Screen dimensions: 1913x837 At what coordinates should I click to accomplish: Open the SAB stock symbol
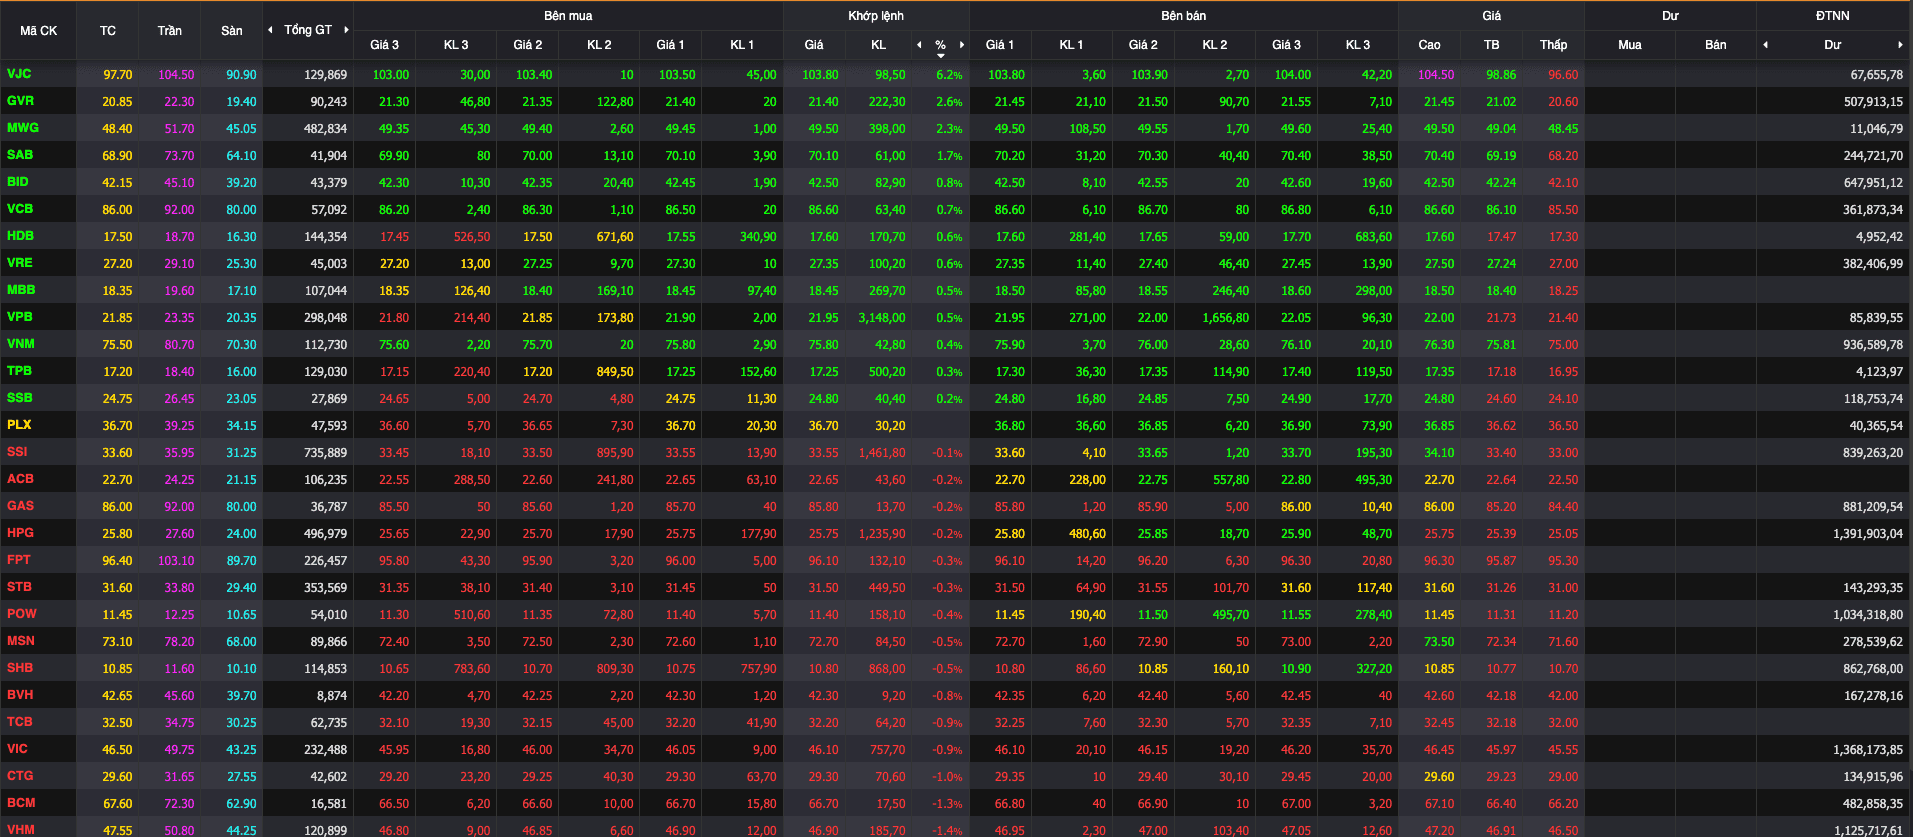click(x=20, y=155)
